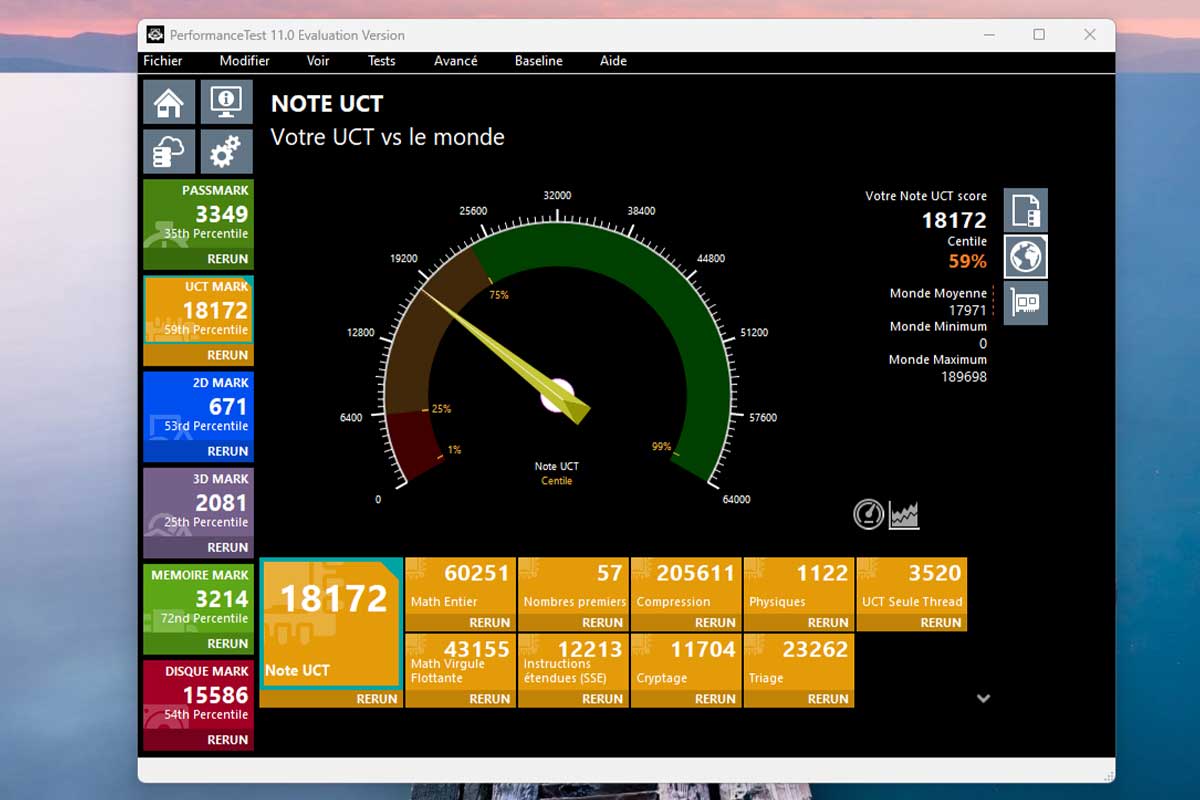Click the UCT Seule Thread 3520 tile
1200x800 pixels.
tap(912, 586)
